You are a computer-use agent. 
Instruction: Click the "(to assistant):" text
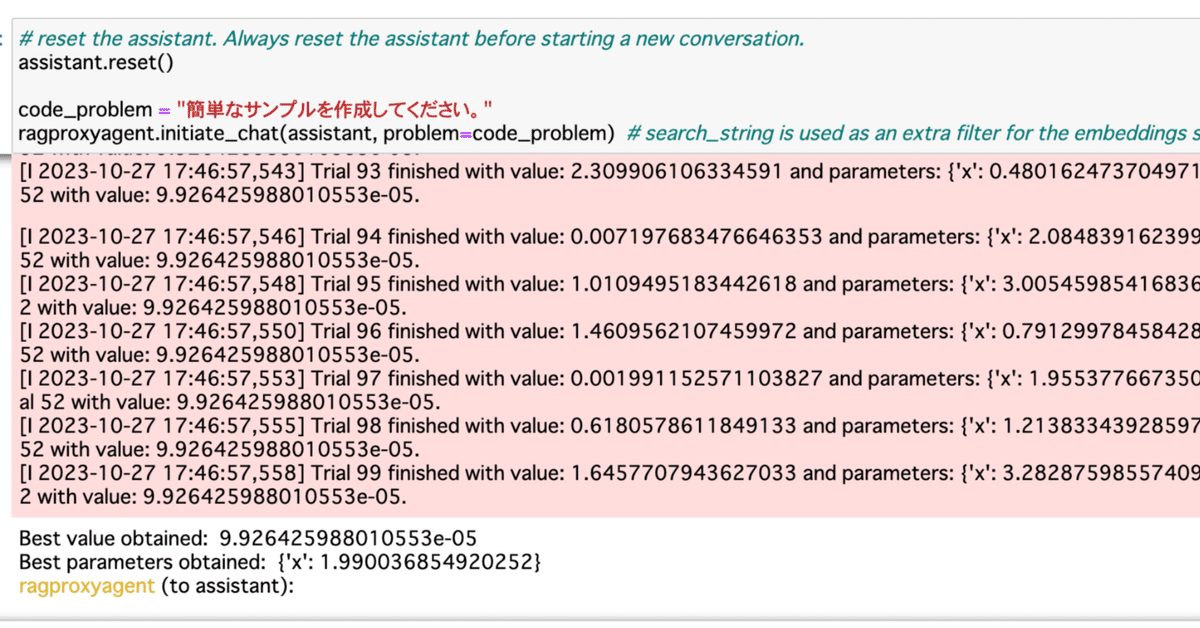(x=228, y=586)
